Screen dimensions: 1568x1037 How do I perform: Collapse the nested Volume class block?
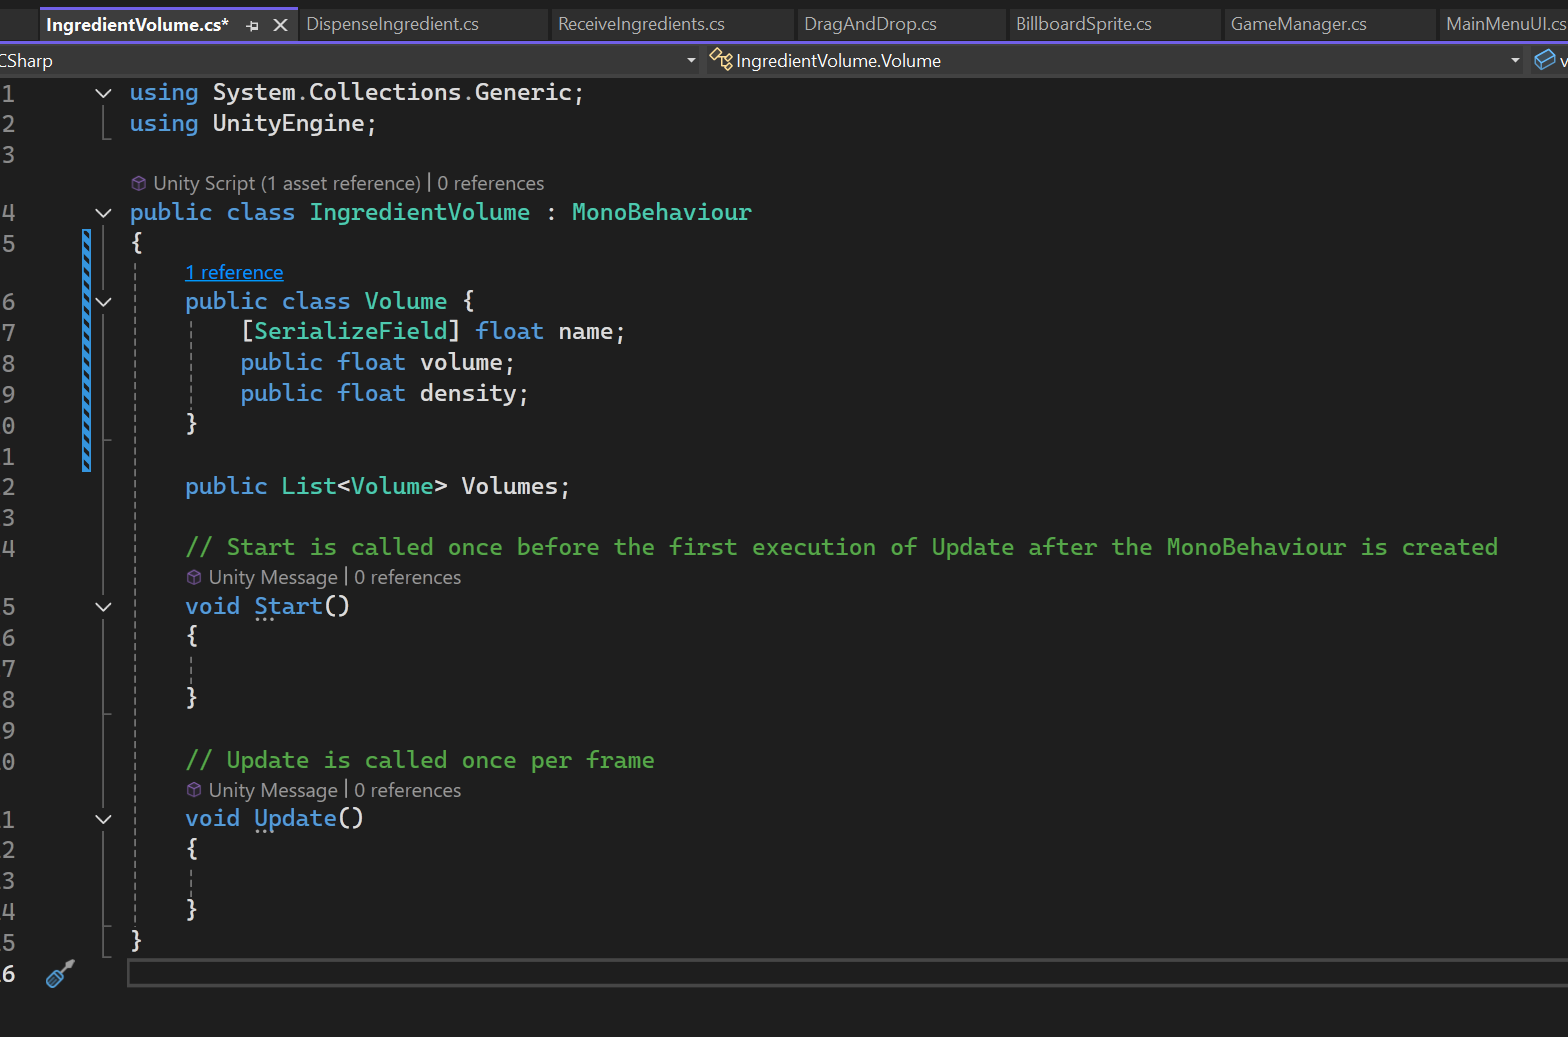(103, 301)
